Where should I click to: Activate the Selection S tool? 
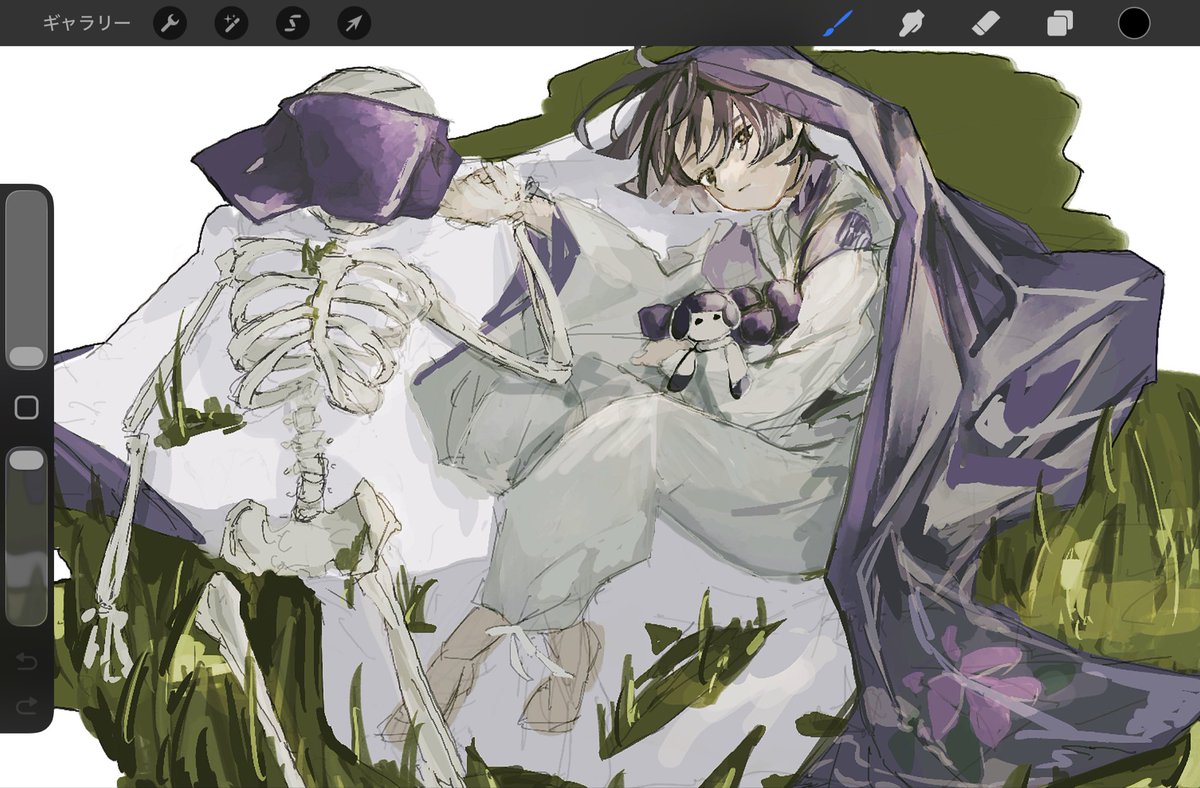coord(293,23)
